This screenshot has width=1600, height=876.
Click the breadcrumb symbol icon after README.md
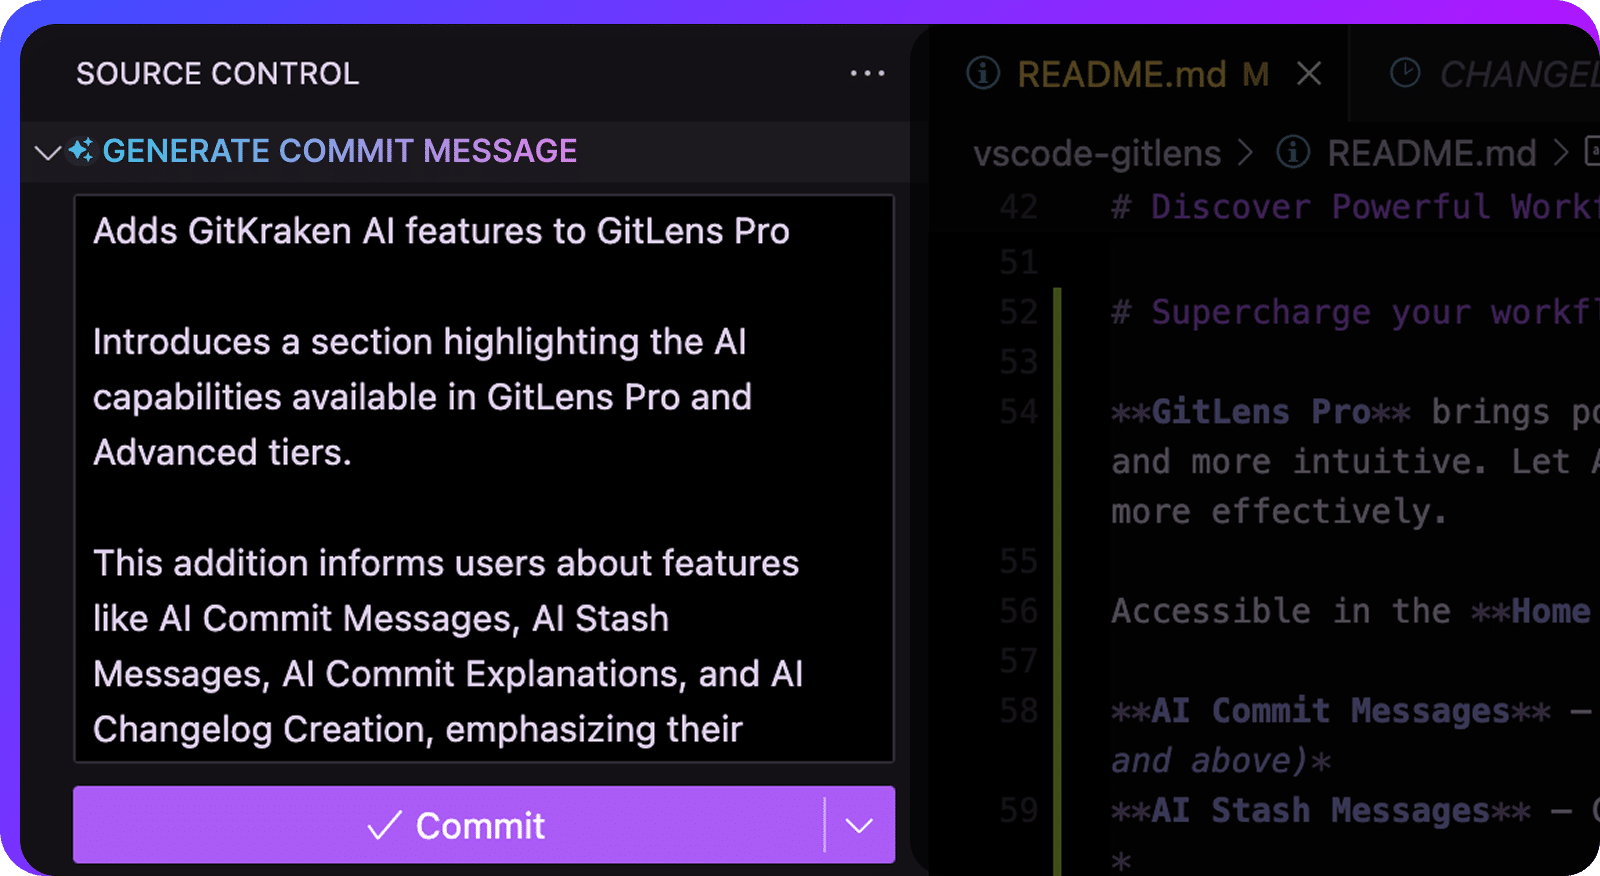click(x=1592, y=152)
